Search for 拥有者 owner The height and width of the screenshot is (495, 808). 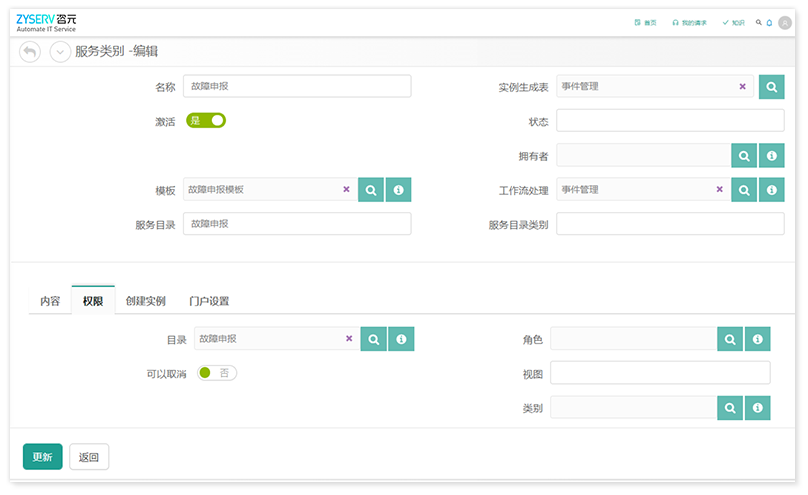(744, 156)
